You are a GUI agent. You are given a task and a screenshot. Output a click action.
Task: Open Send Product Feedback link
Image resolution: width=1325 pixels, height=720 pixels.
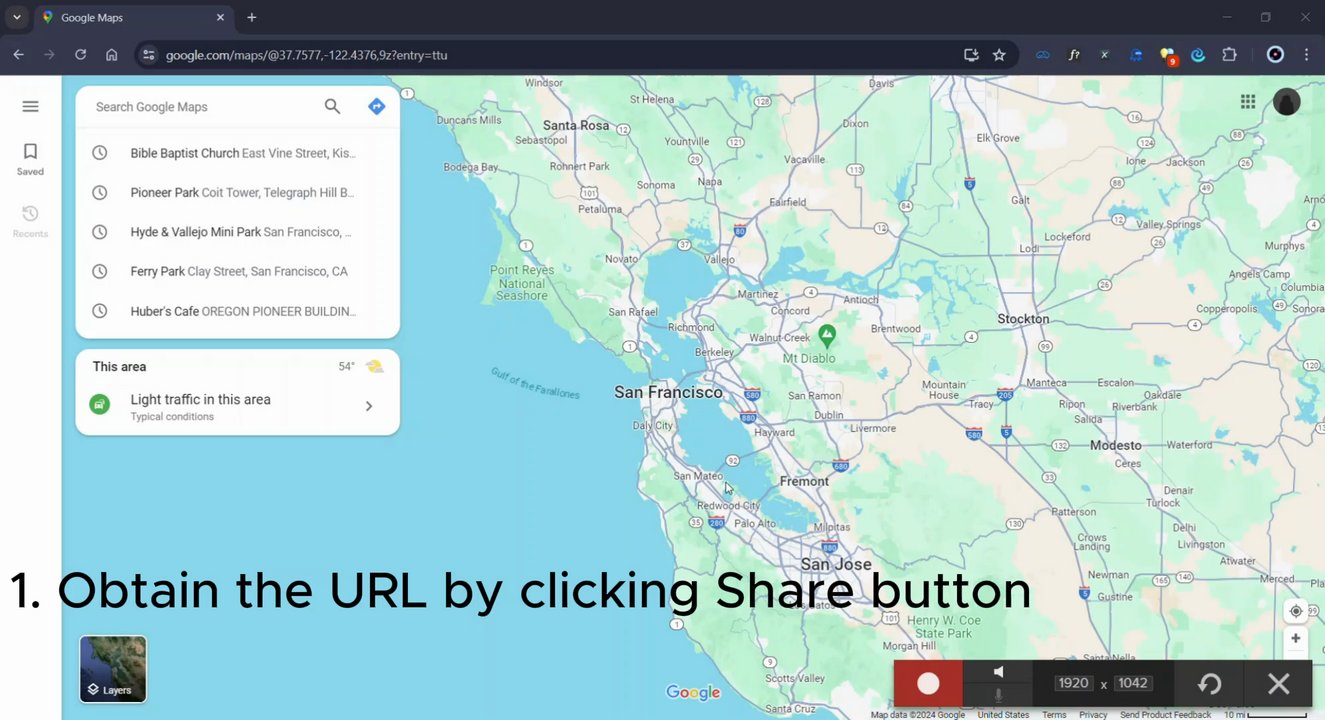tap(1165, 715)
